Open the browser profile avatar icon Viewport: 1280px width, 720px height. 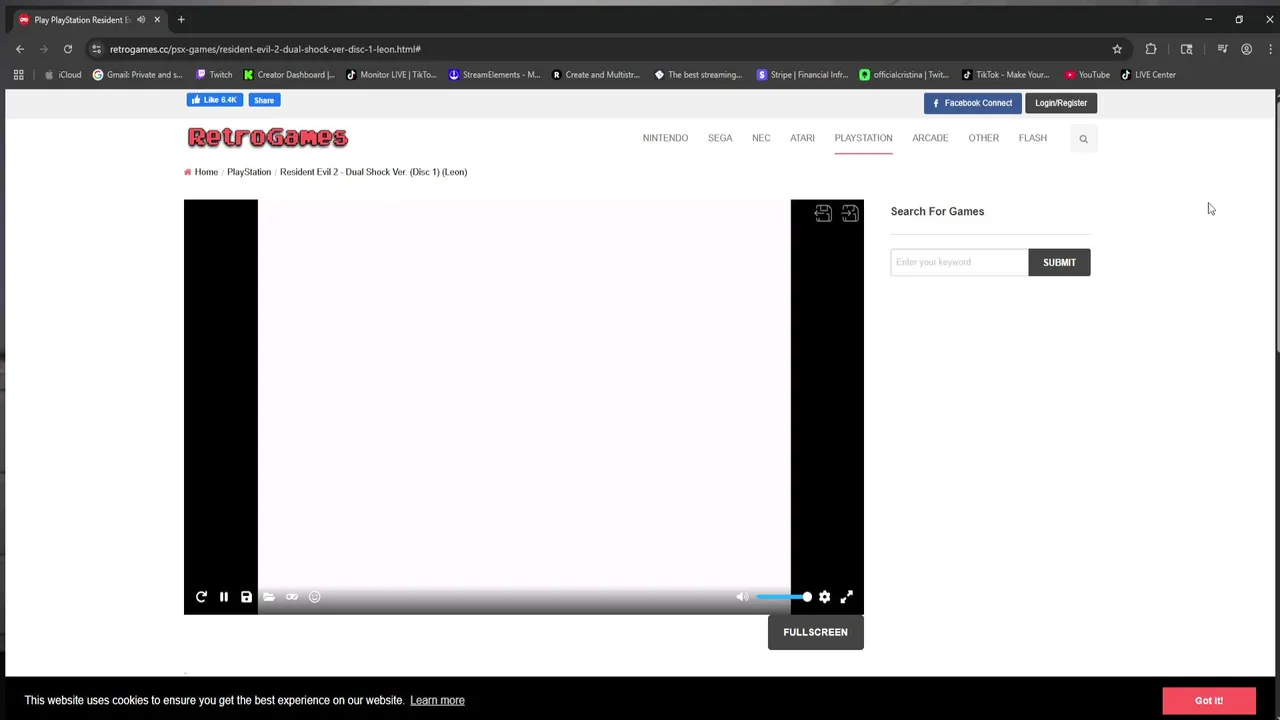coord(1246,49)
